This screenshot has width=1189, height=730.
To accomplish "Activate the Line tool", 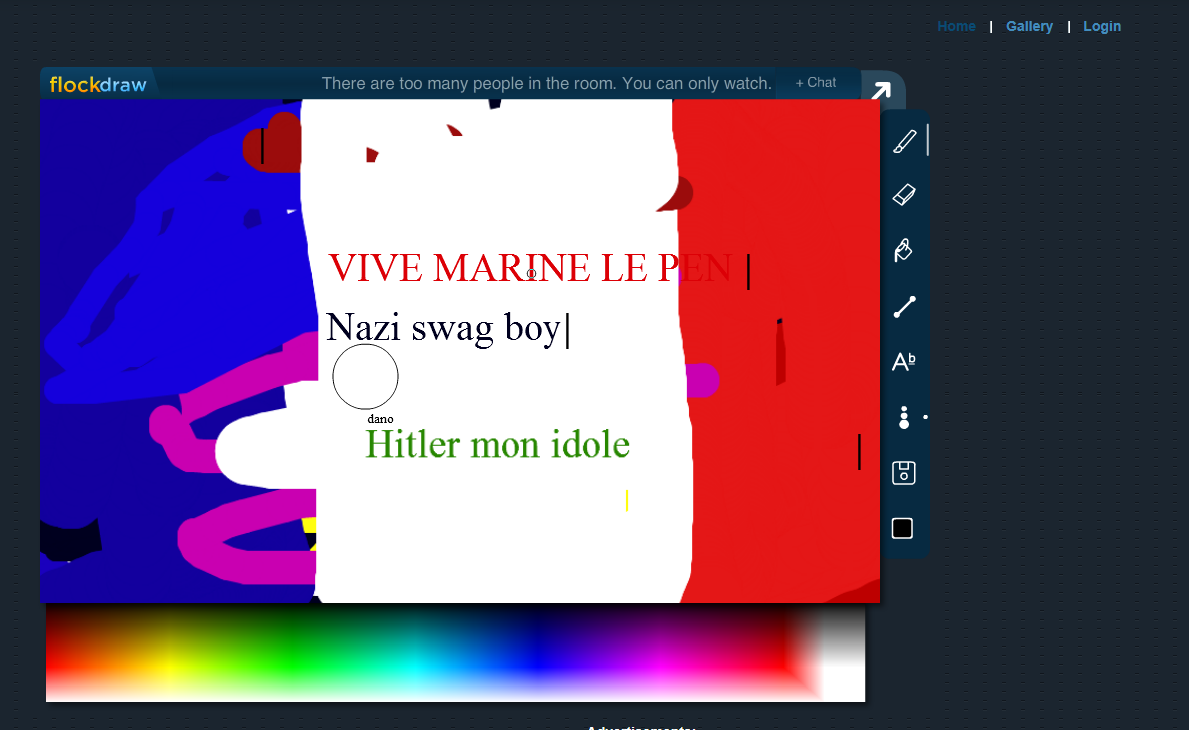I will [x=904, y=307].
